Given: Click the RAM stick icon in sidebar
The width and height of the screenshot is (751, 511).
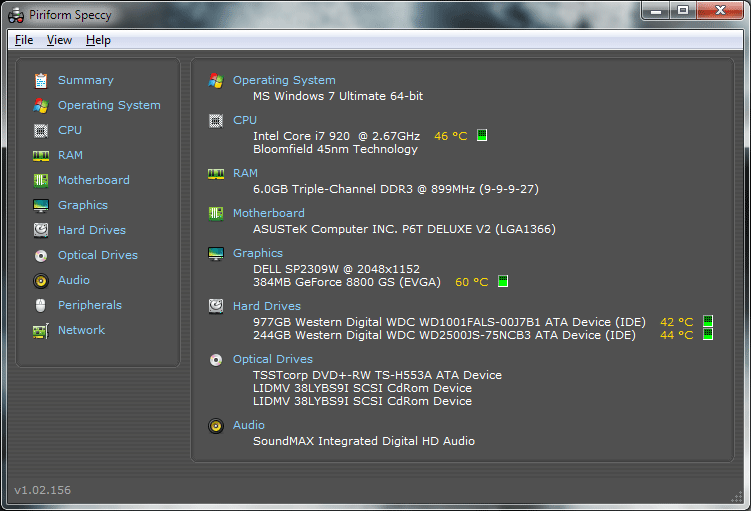Looking at the screenshot, I should (41, 156).
